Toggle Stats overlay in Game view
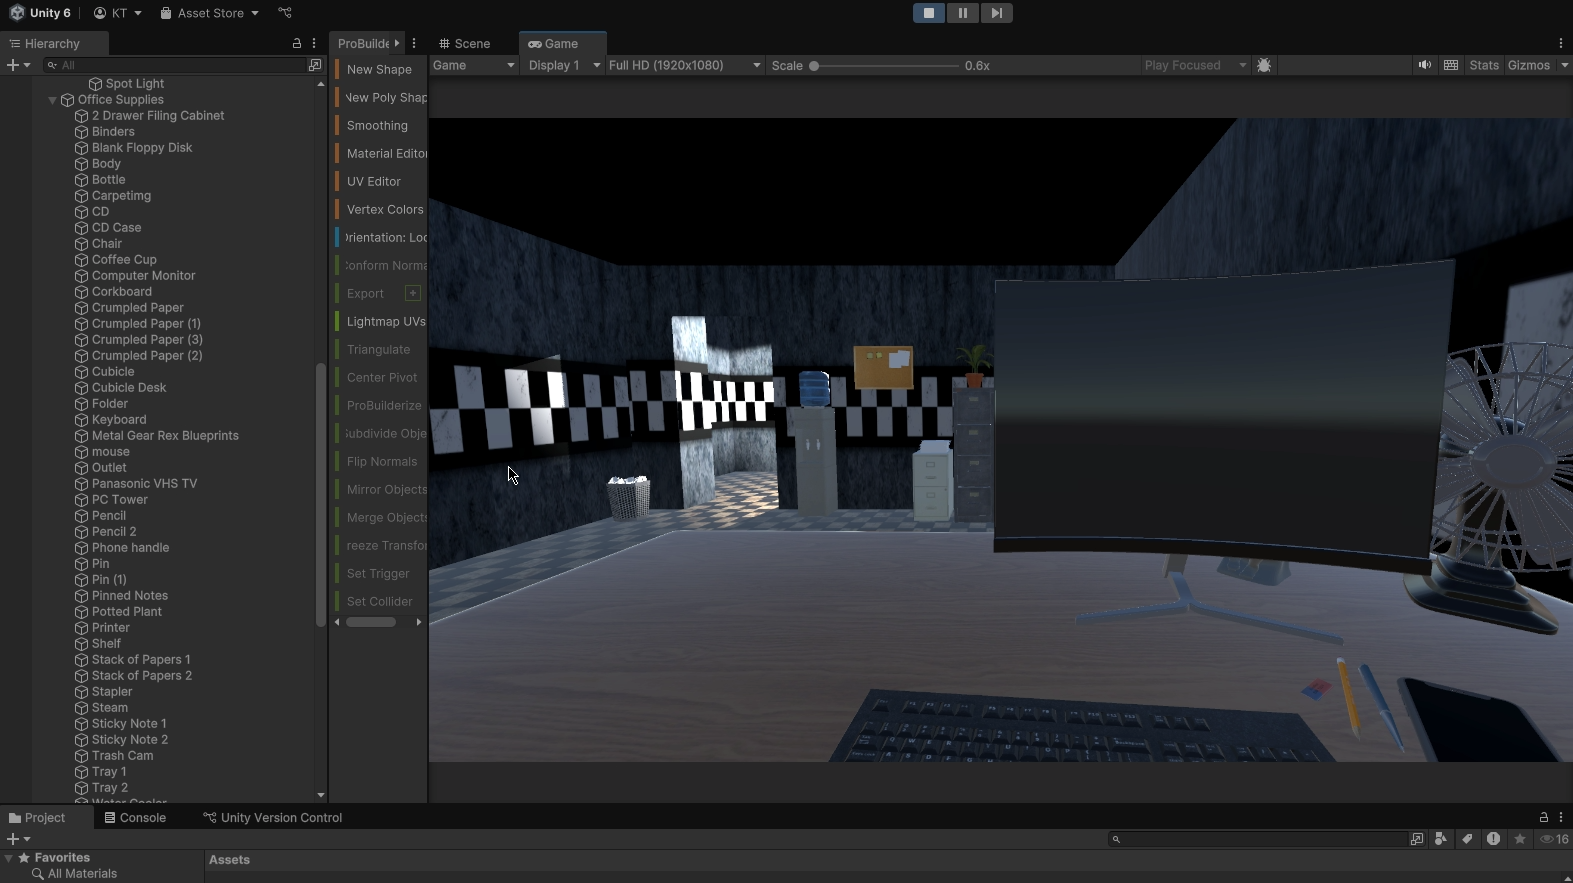Image resolution: width=1573 pixels, height=883 pixels. pos(1484,65)
